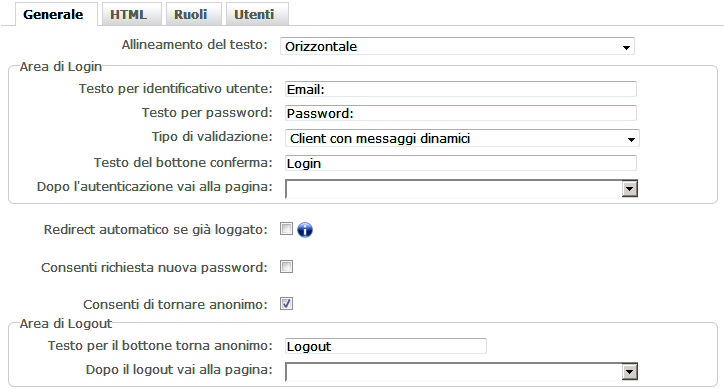Click the Area di Login group label
The image size is (724, 389).
click(x=60, y=67)
